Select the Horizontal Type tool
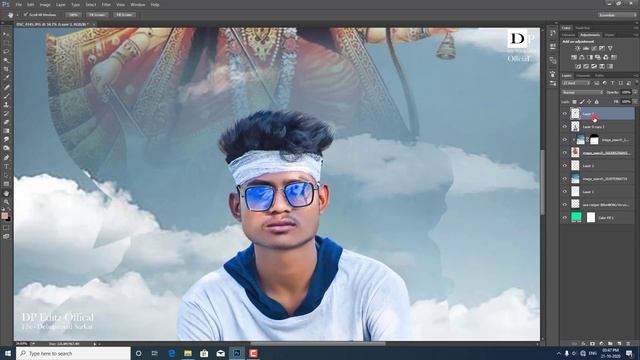The width and height of the screenshot is (640, 360). pyautogui.click(x=6, y=167)
